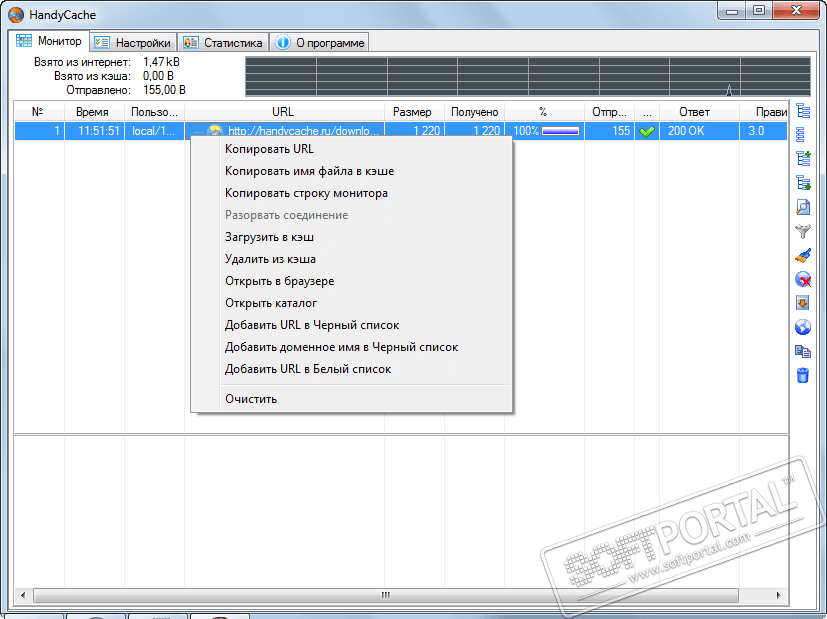This screenshot has width=827, height=619.
Task: Click the 11:51:51 time cell
Action: point(94,131)
